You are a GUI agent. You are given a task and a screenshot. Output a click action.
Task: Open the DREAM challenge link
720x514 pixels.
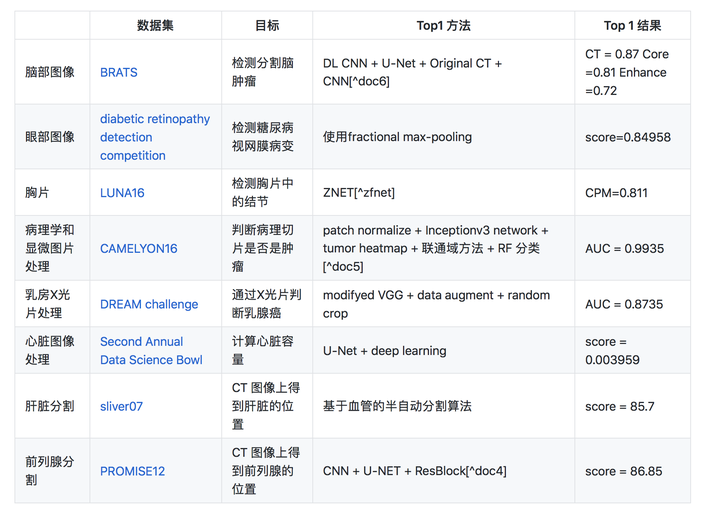point(149,304)
